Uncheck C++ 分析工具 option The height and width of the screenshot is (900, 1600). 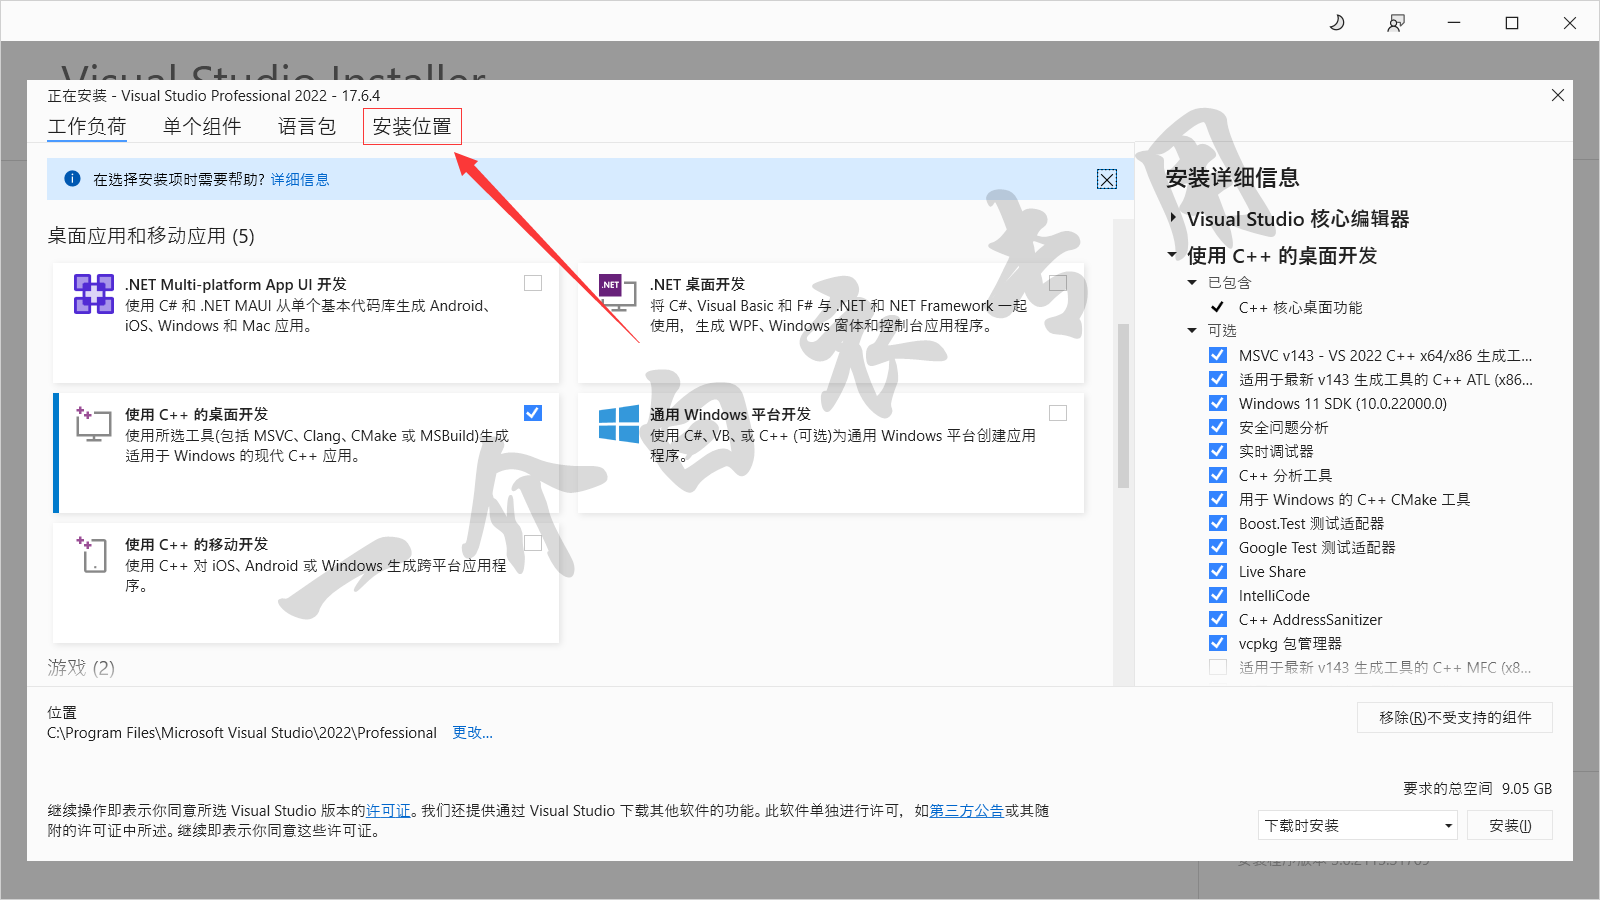pyautogui.click(x=1218, y=475)
